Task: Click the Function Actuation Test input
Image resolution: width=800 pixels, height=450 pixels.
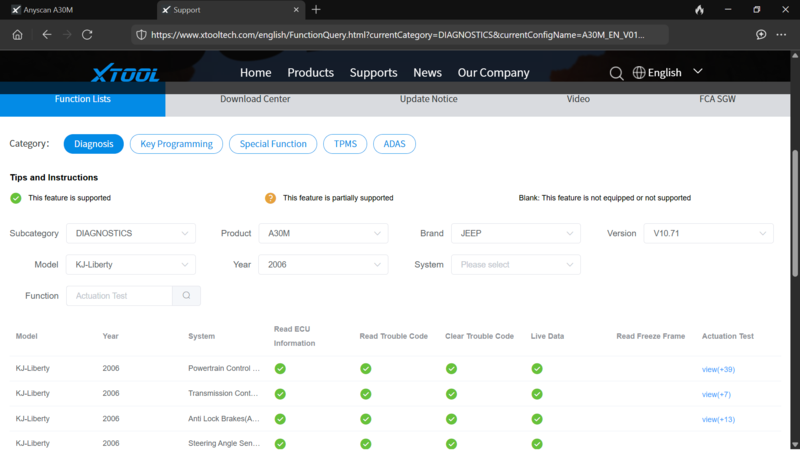Action: tap(119, 295)
